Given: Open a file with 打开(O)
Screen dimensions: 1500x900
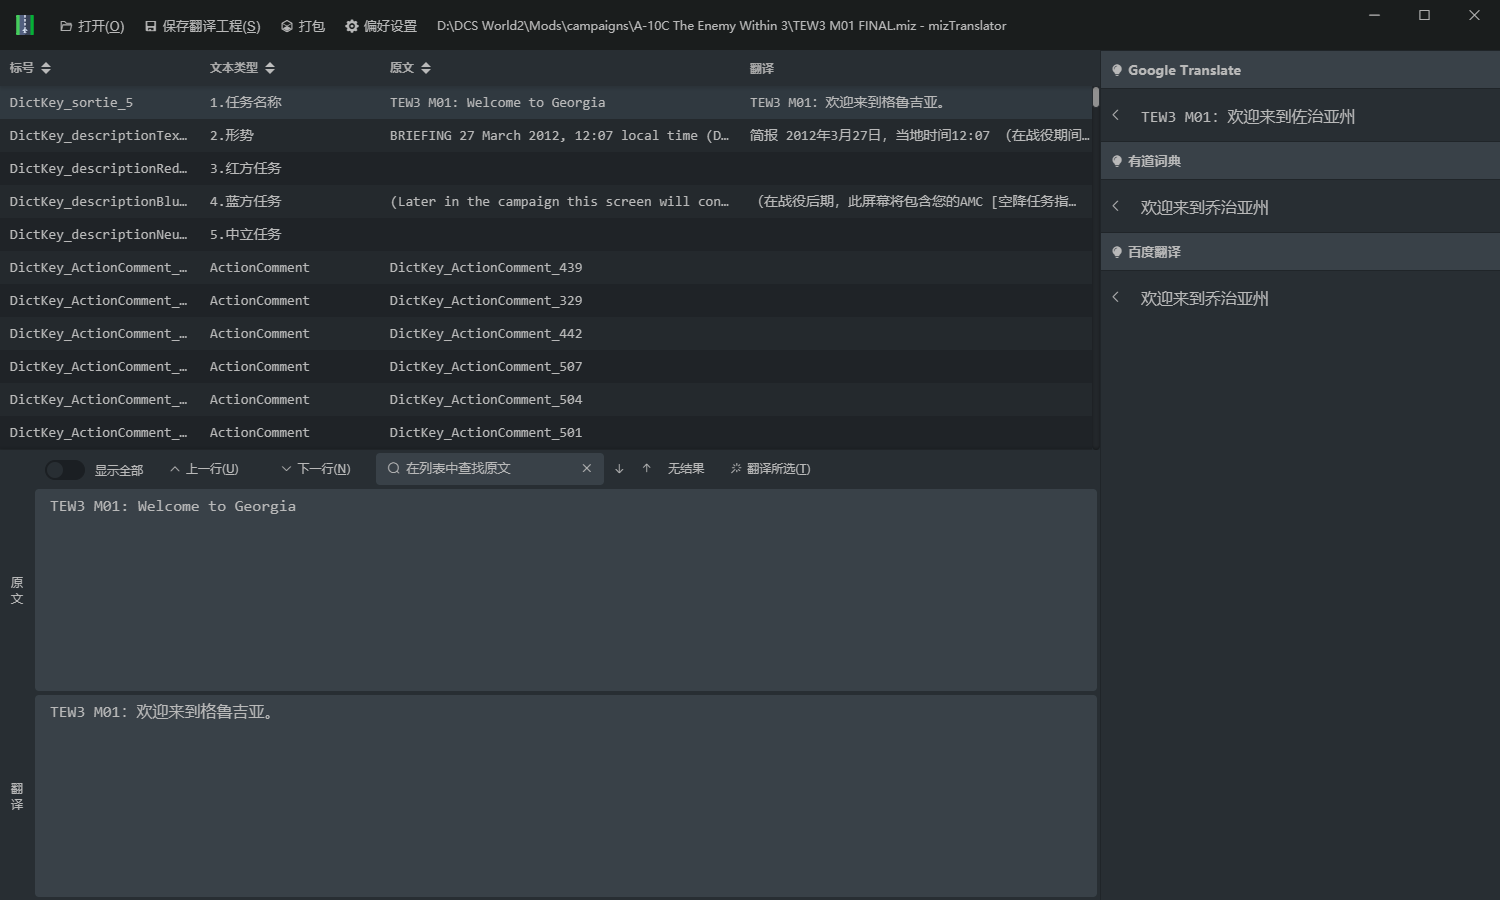Looking at the screenshot, I should [92, 26].
